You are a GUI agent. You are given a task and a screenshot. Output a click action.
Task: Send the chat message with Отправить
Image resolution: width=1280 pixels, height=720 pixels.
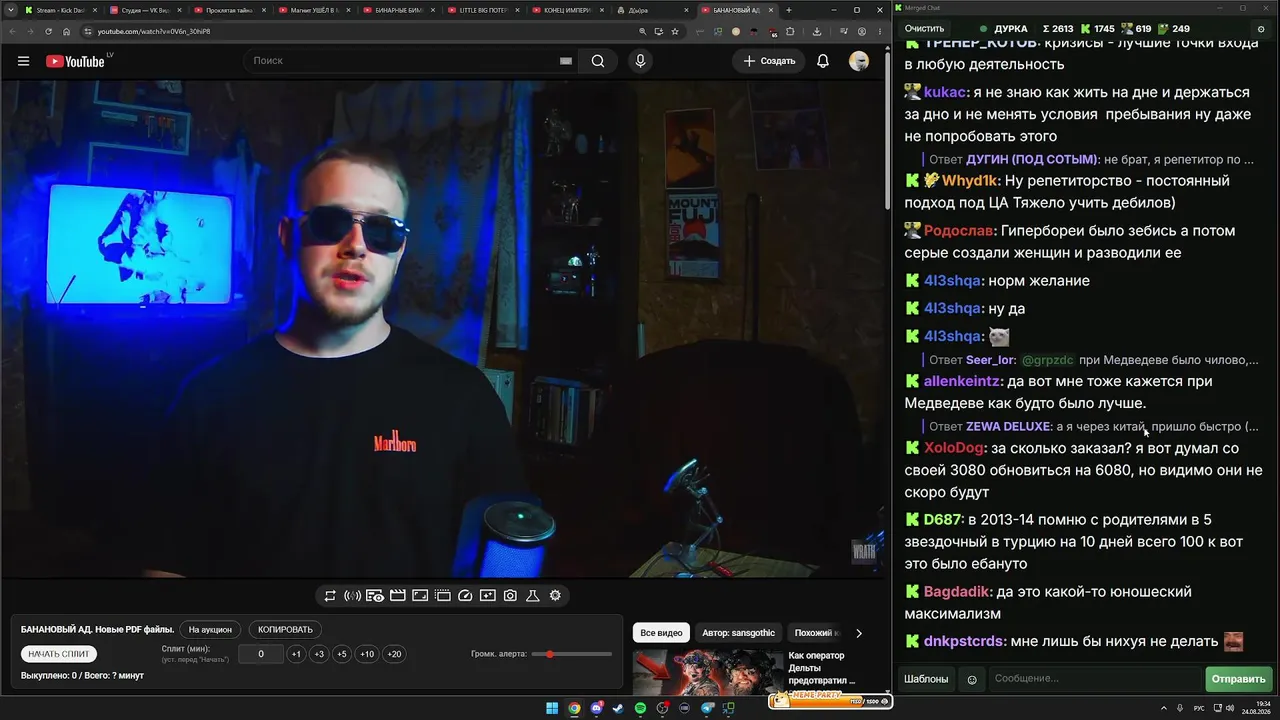click(x=1238, y=679)
